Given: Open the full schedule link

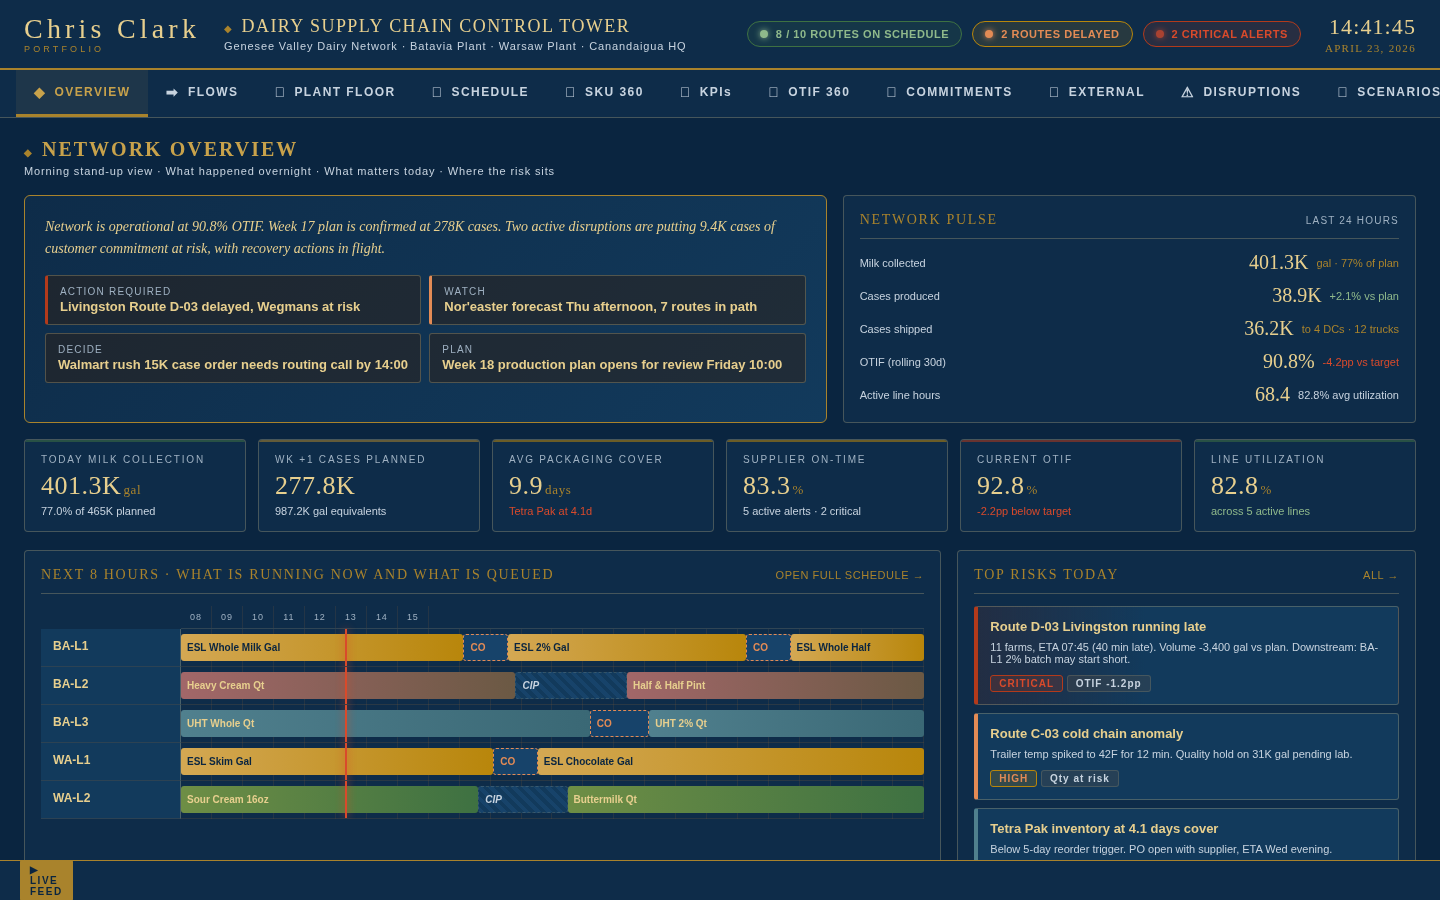Looking at the screenshot, I should click(x=849, y=575).
